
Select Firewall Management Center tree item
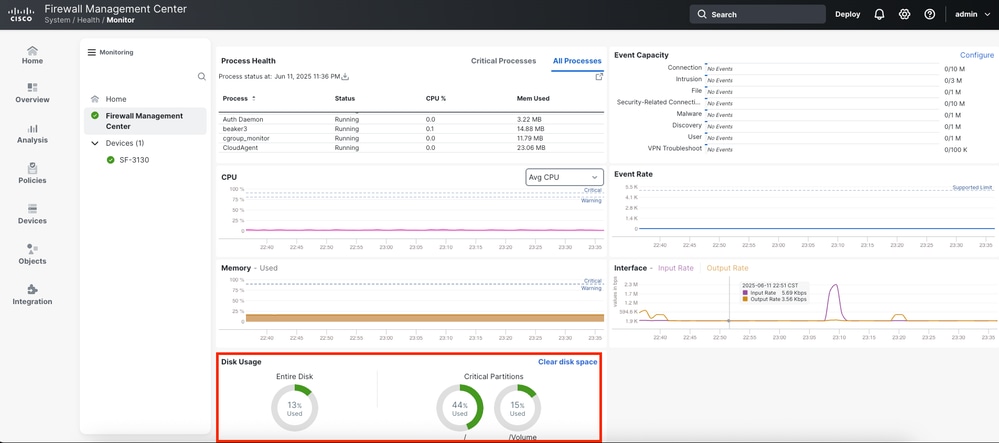[x=145, y=121]
